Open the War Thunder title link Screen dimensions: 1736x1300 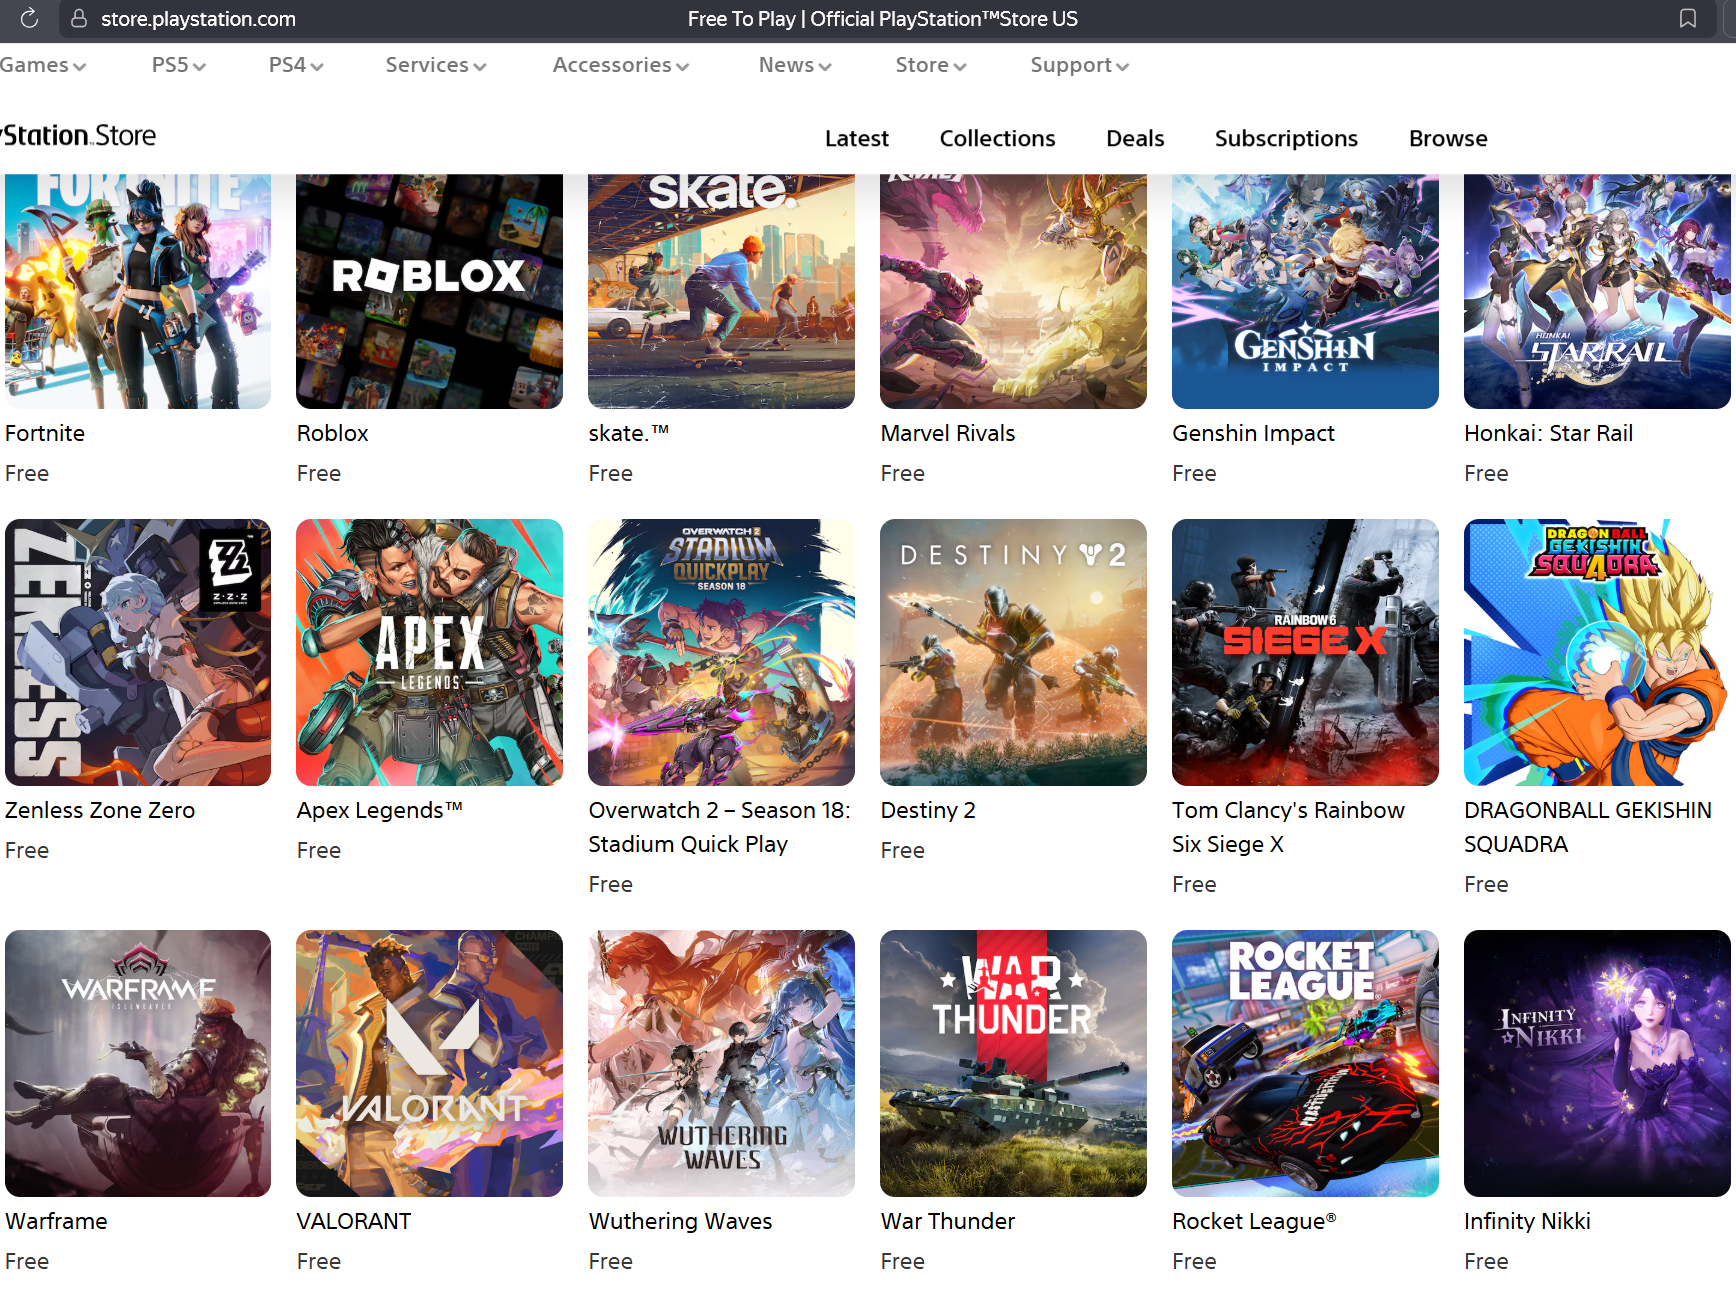(948, 1221)
